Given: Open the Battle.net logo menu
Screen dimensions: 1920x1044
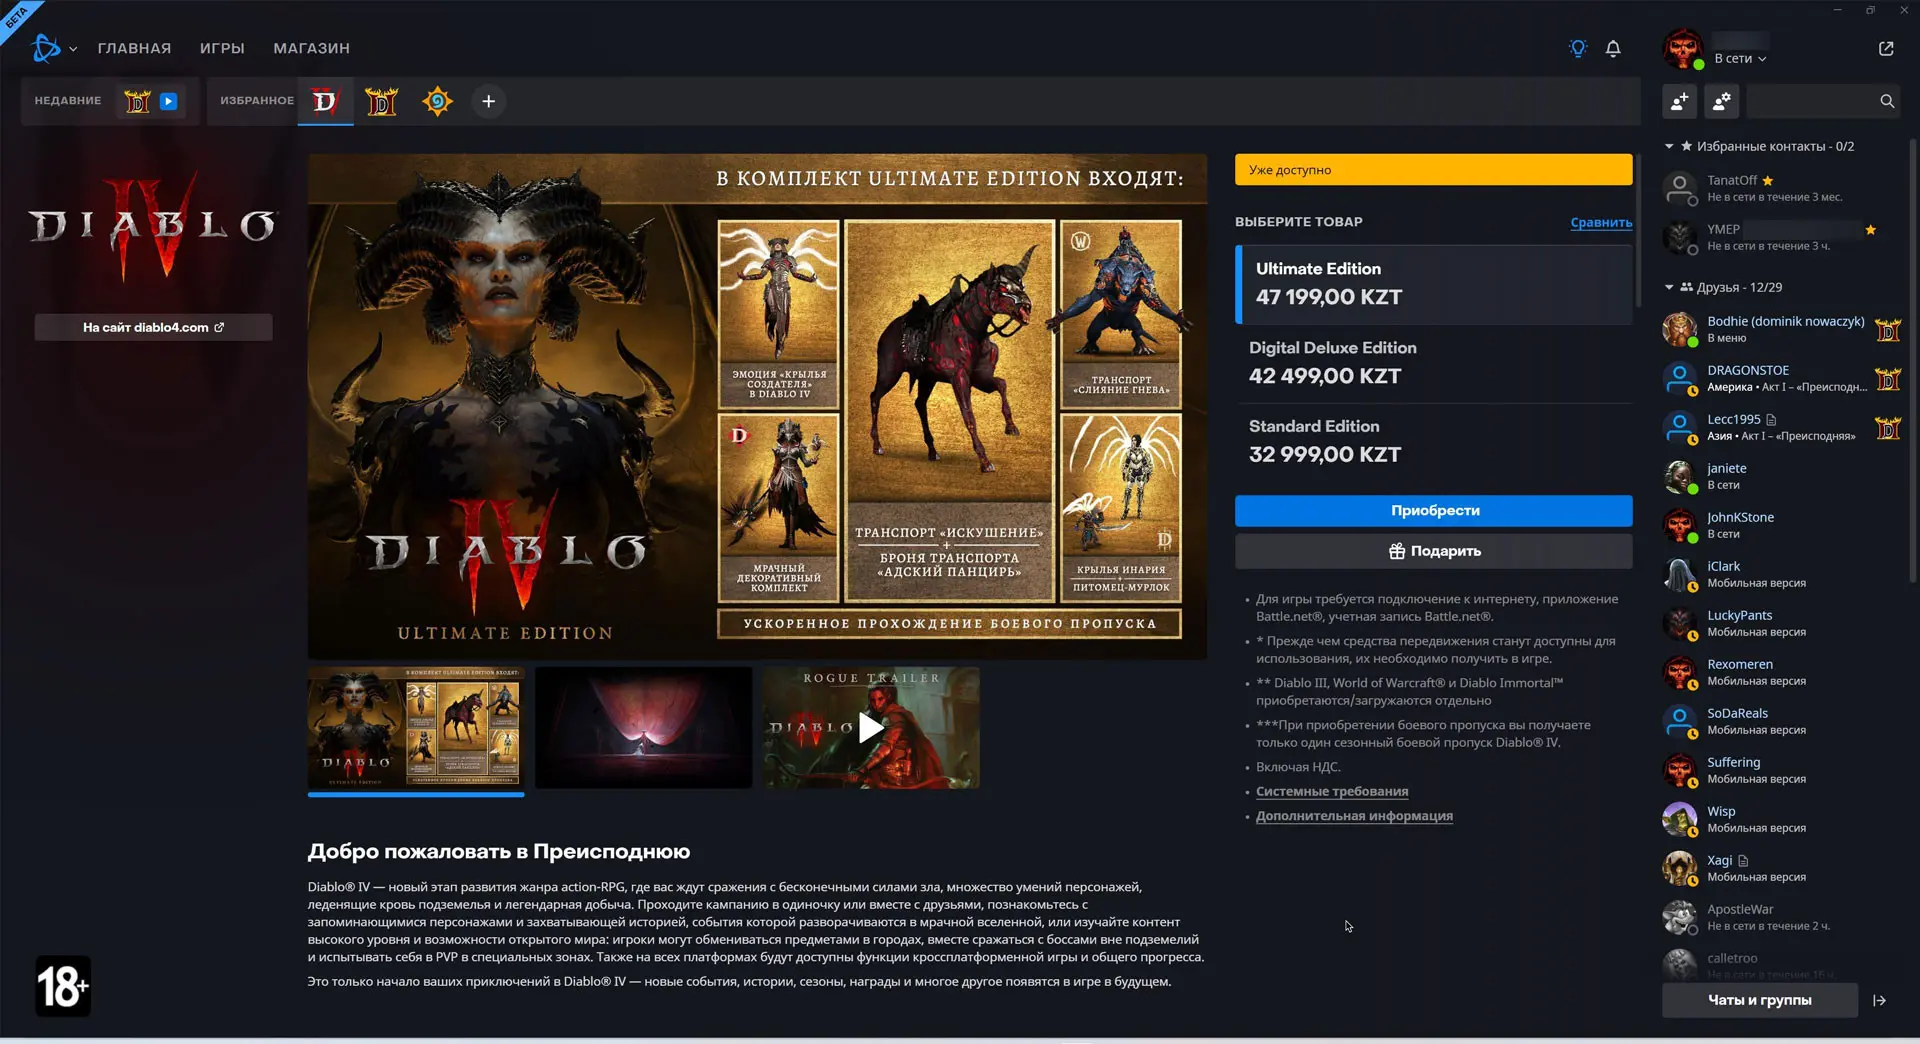Looking at the screenshot, I should (53, 48).
